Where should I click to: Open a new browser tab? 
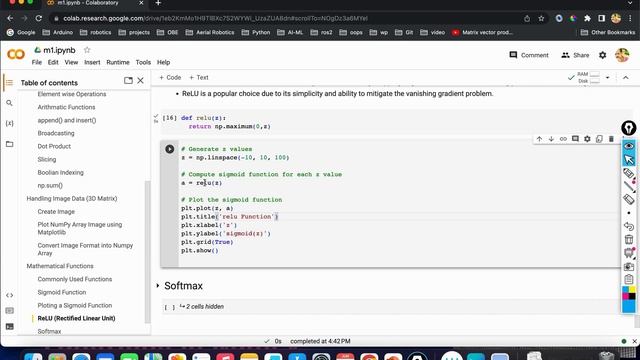pyautogui.click(x=158, y=3)
